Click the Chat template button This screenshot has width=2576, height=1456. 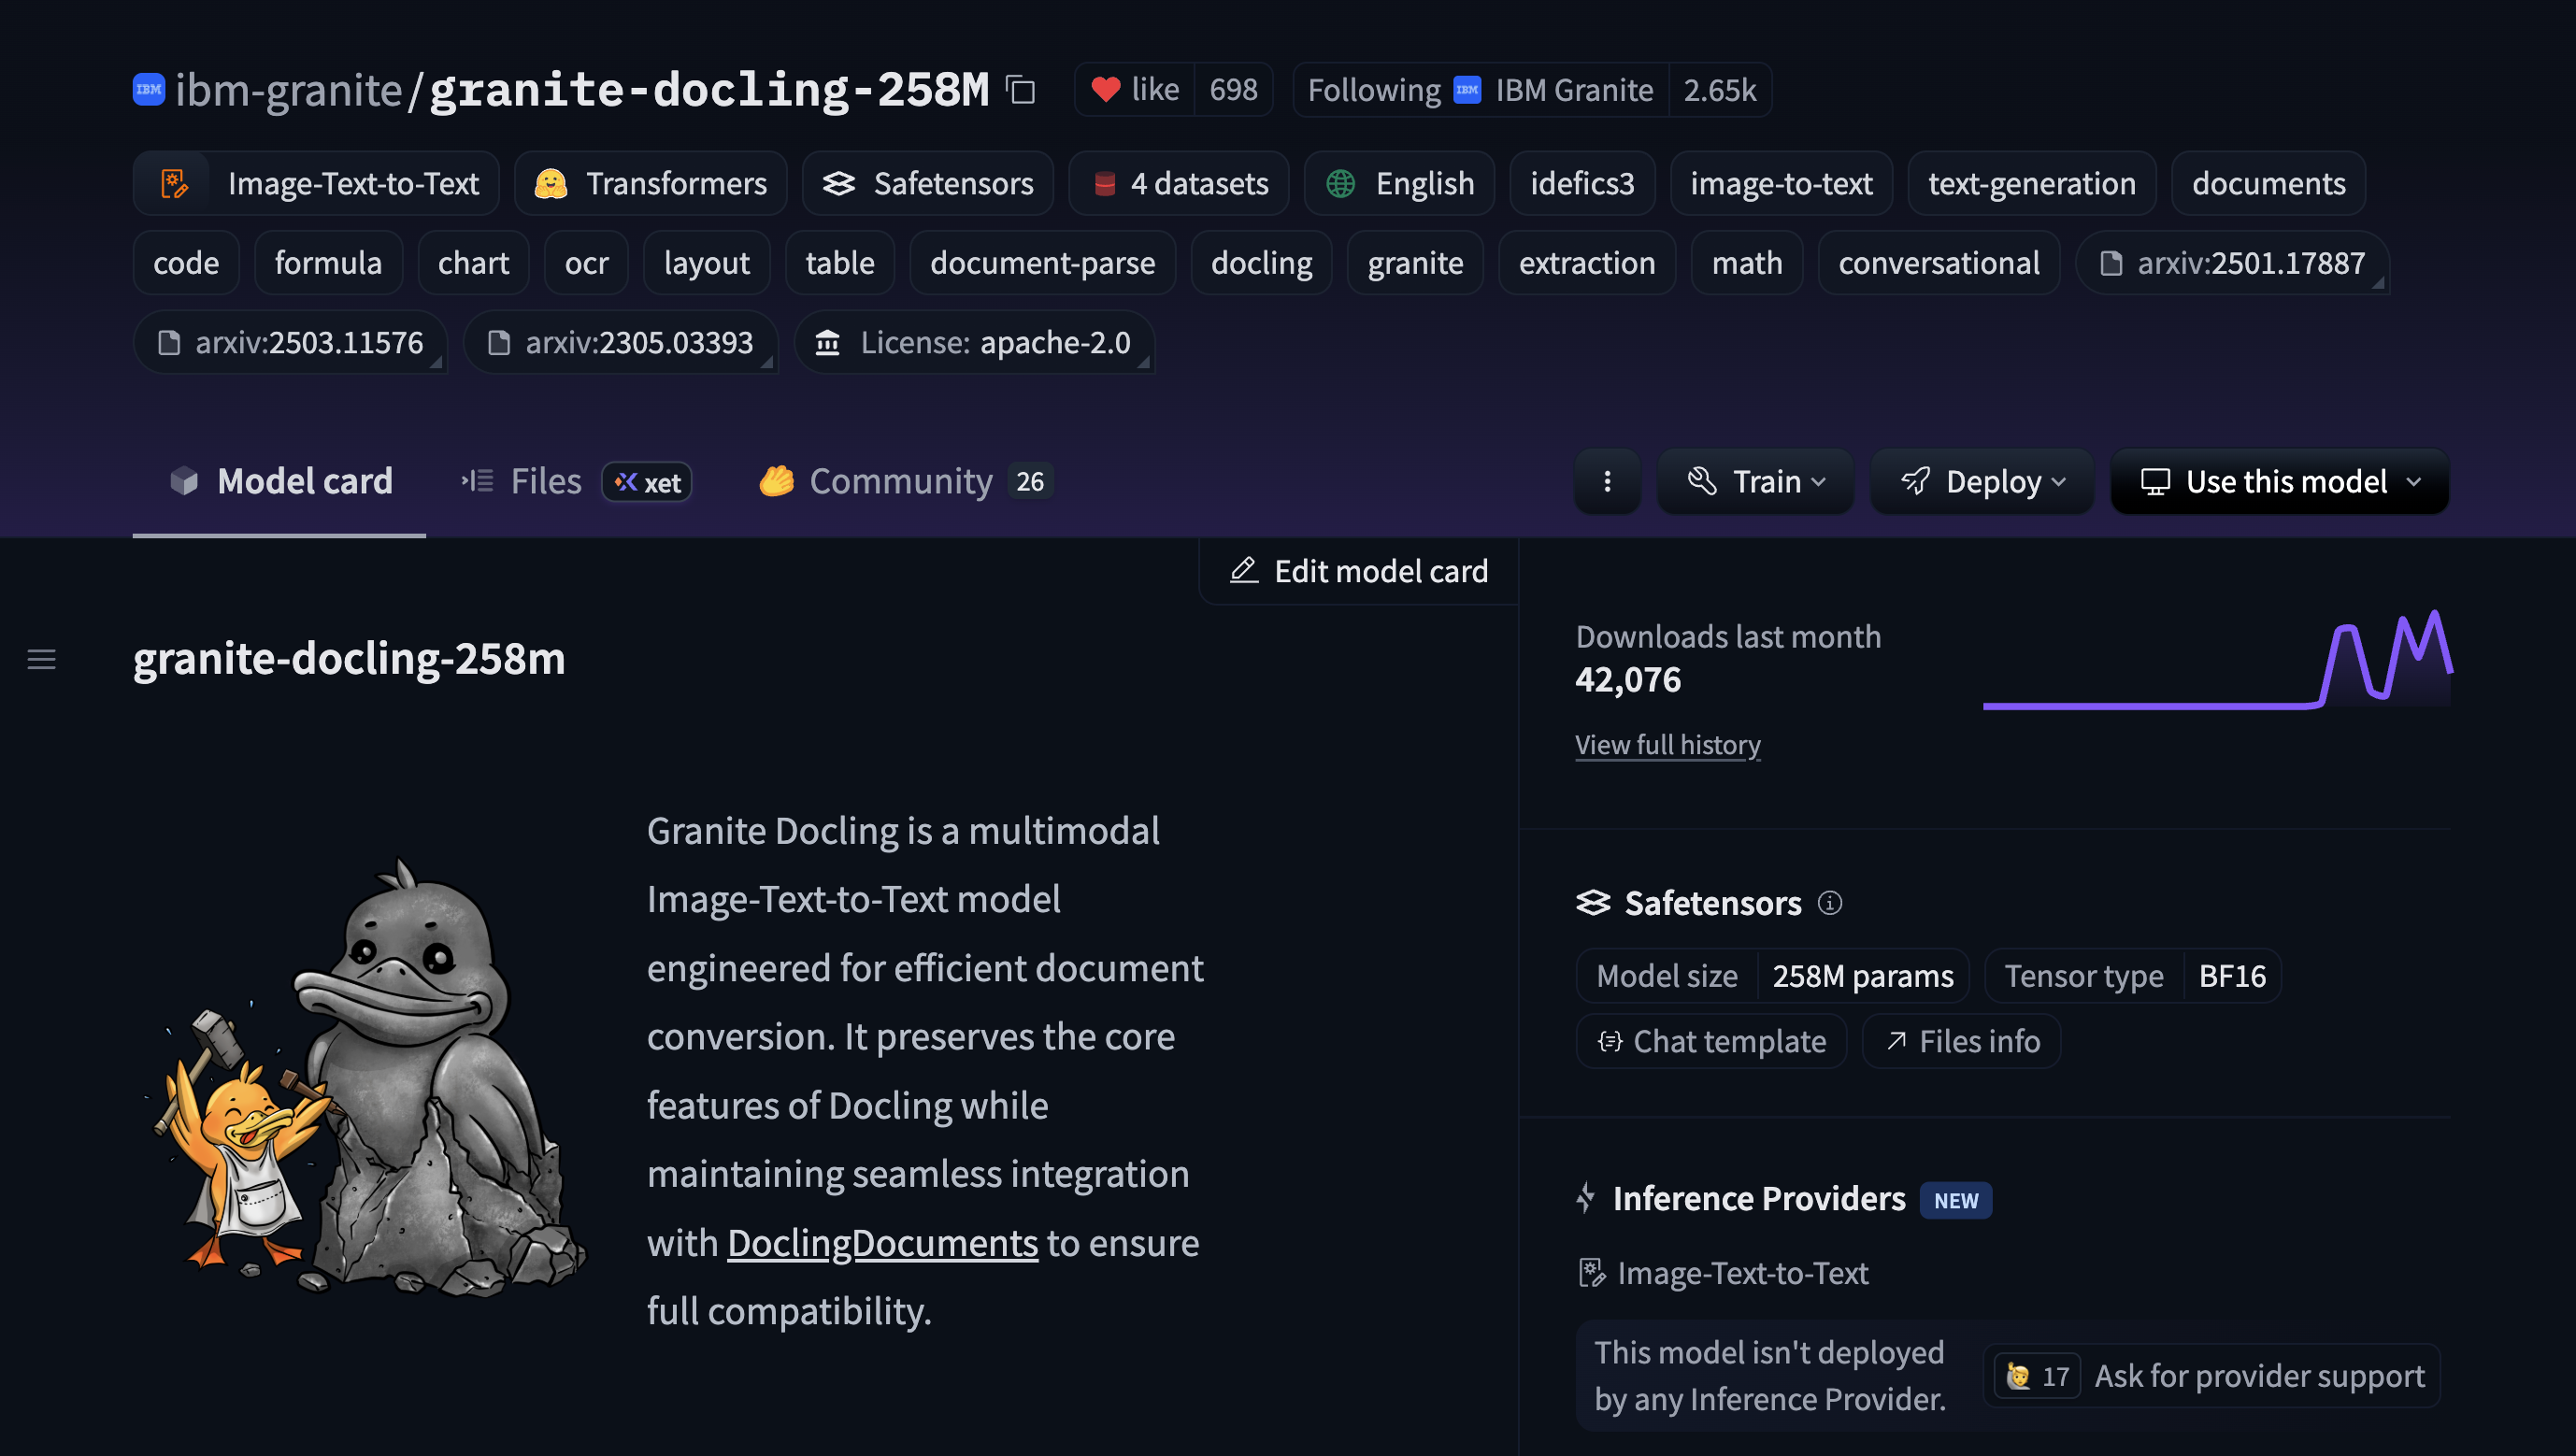click(x=1711, y=1040)
